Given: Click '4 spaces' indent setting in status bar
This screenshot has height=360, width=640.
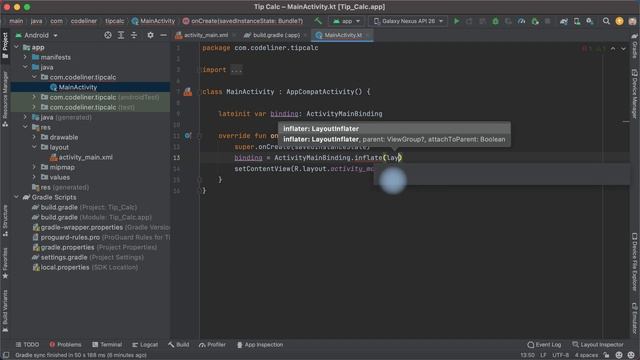Looking at the screenshot, I should (586, 355).
